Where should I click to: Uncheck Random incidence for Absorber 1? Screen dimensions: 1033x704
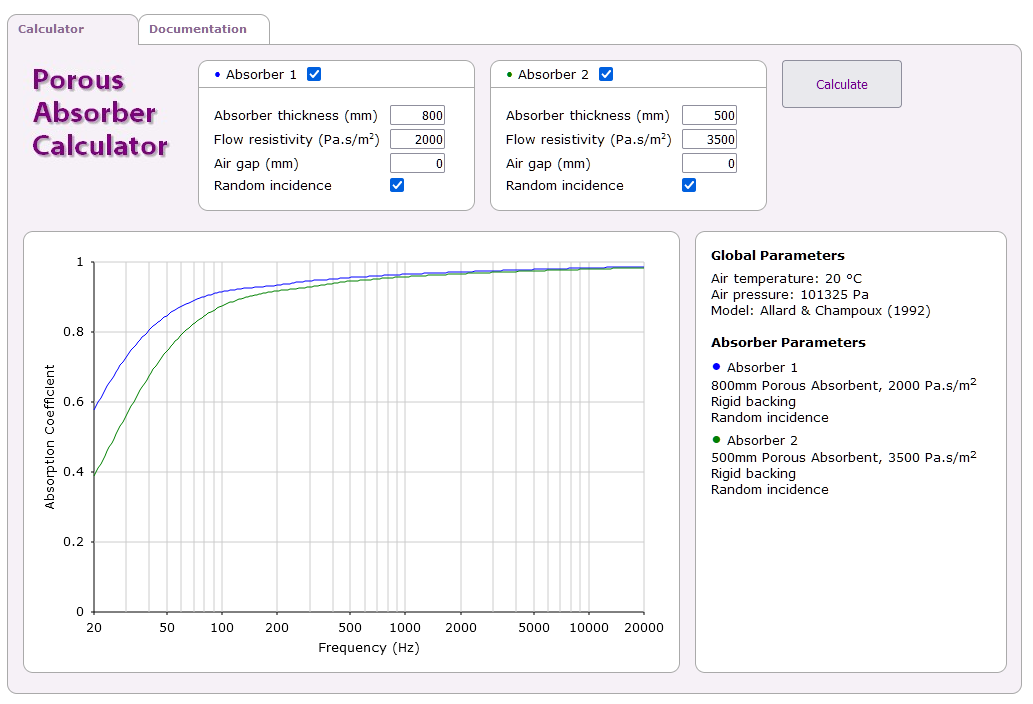tap(397, 185)
